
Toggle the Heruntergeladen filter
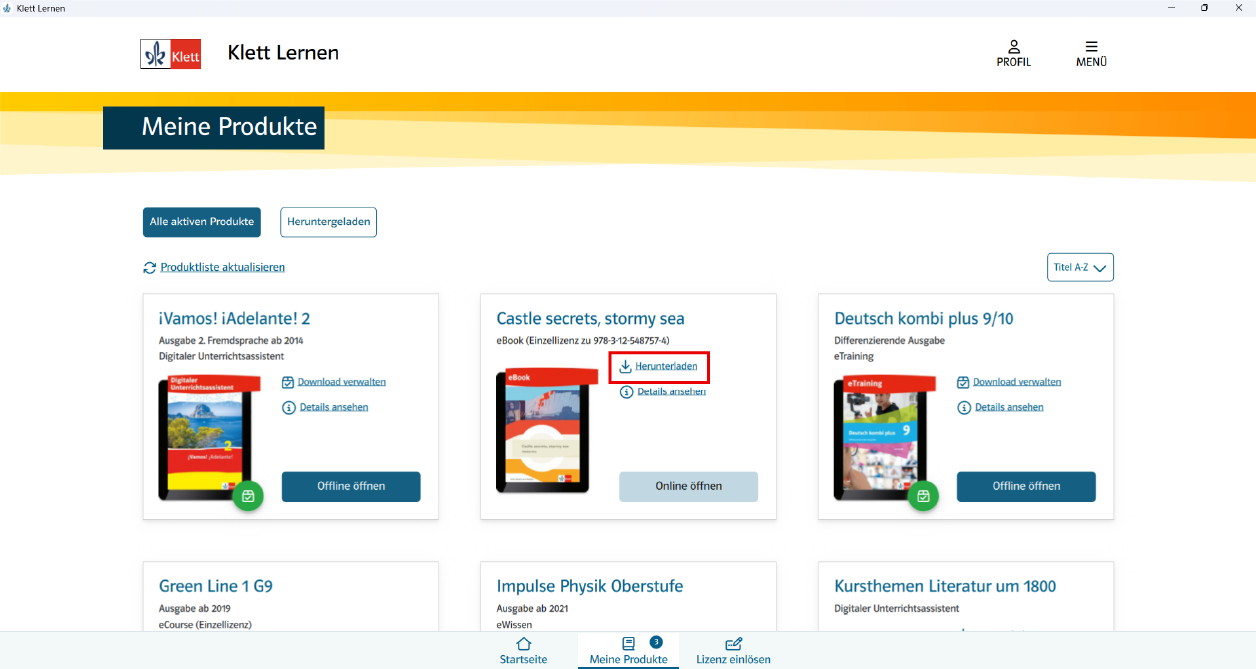tap(328, 222)
